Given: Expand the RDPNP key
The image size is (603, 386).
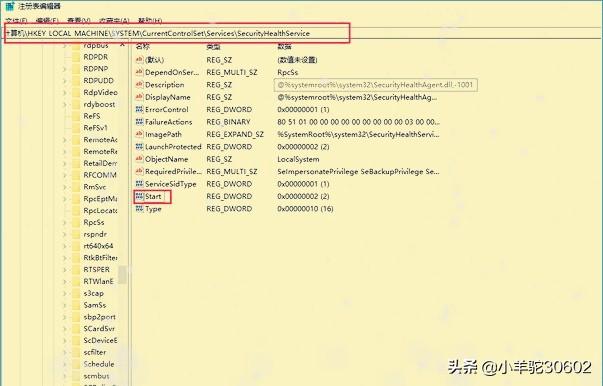Looking at the screenshot, I should [x=65, y=69].
